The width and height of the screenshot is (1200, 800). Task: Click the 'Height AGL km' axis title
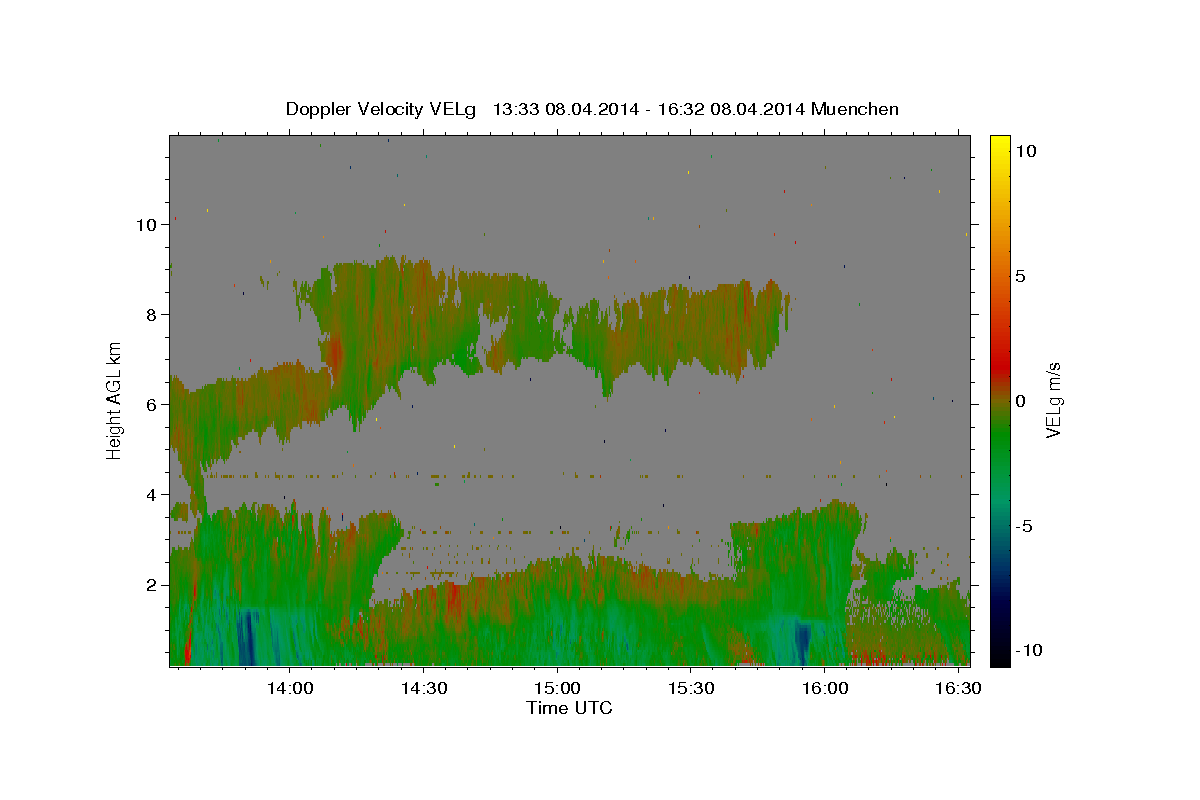tap(115, 401)
